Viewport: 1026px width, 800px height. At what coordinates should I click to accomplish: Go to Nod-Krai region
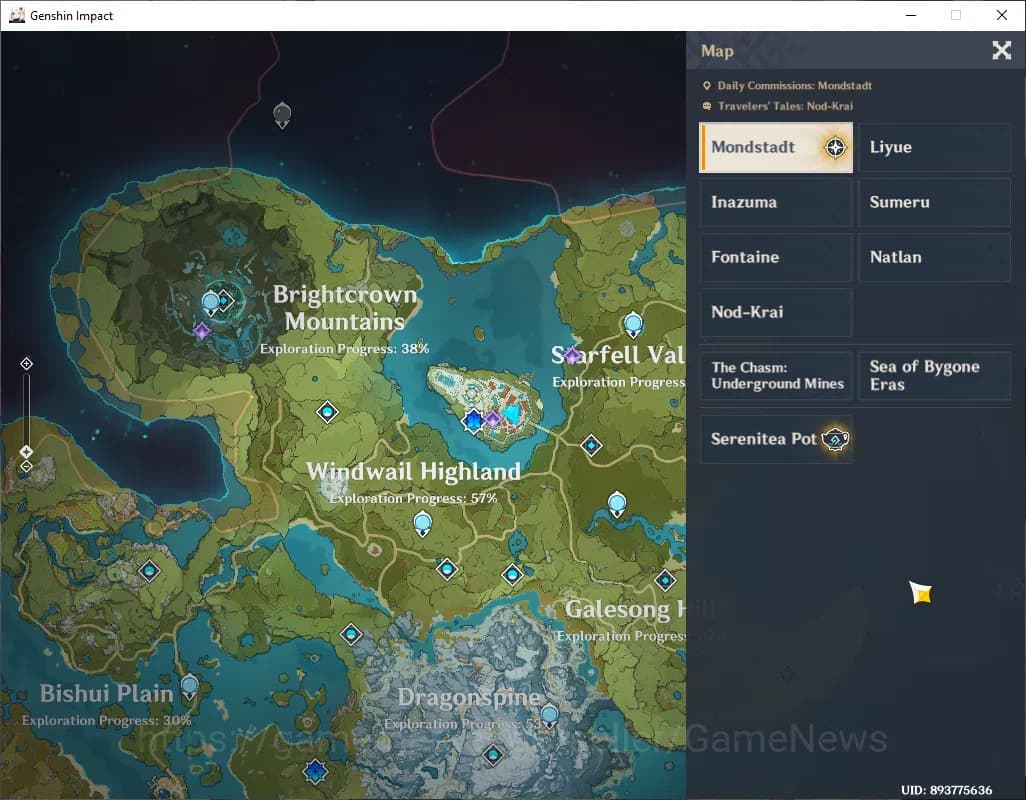click(775, 313)
